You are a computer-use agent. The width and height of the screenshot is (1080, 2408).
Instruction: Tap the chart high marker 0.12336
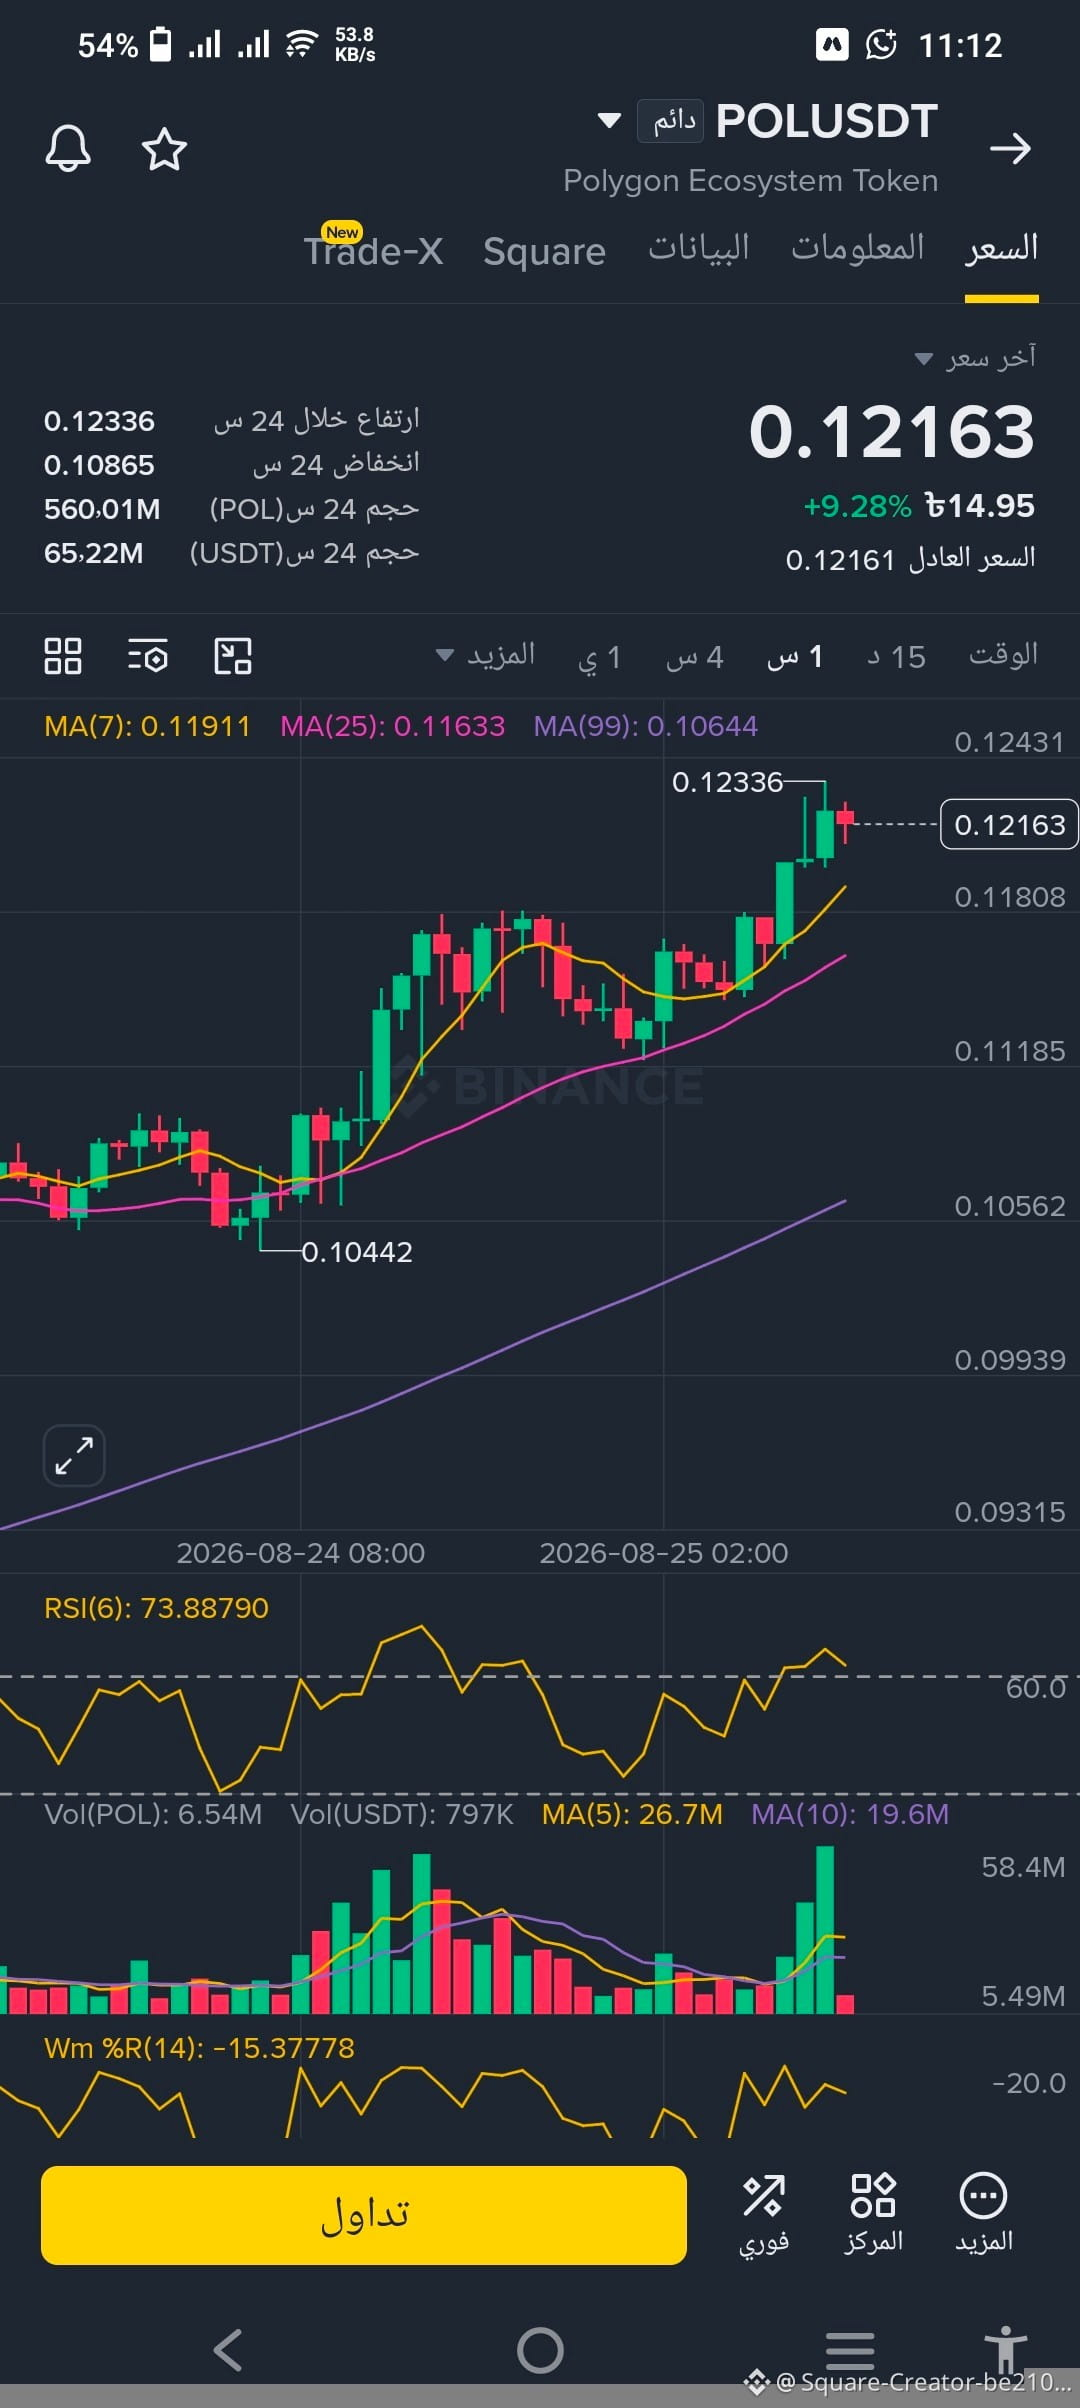[727, 782]
